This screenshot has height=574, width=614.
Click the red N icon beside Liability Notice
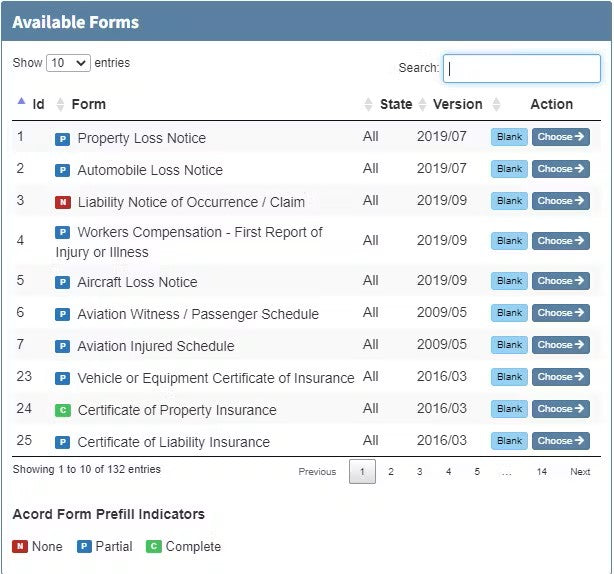point(62,202)
